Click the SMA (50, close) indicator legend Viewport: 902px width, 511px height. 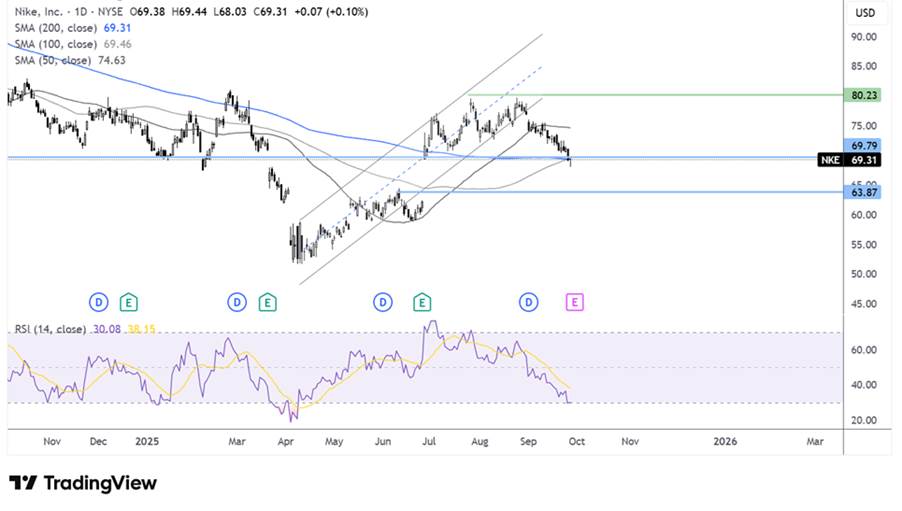coord(70,60)
